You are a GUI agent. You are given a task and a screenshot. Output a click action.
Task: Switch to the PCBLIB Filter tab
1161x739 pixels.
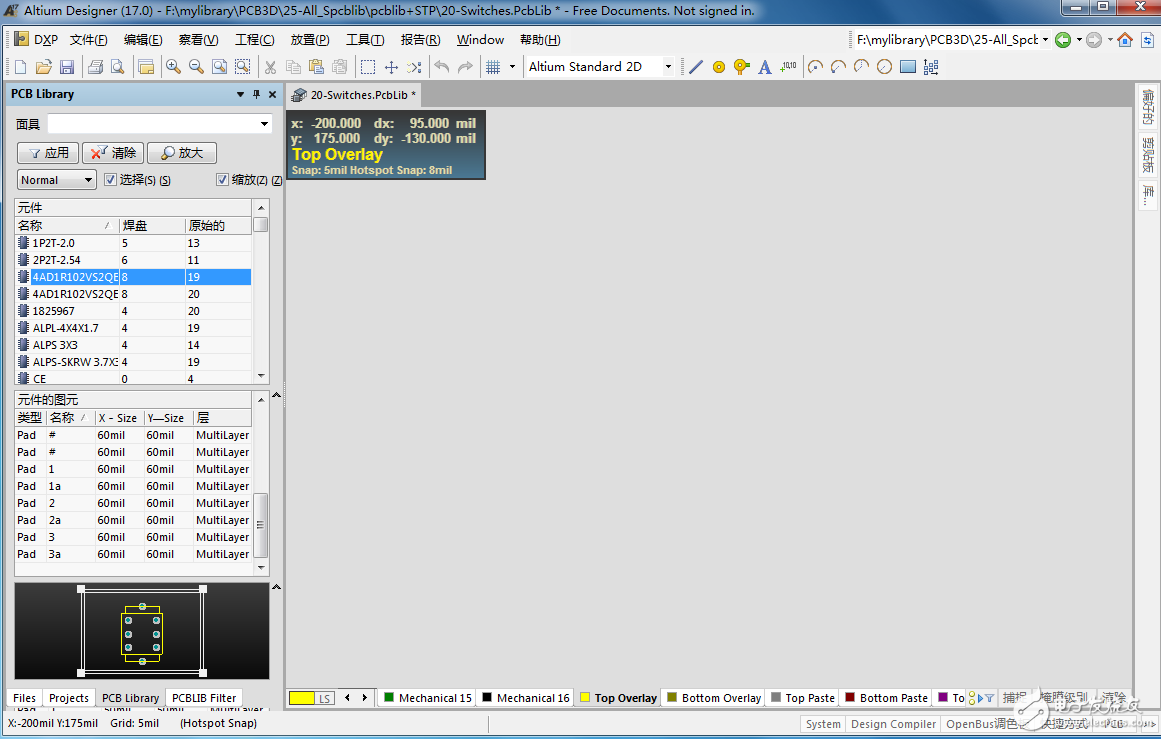204,698
